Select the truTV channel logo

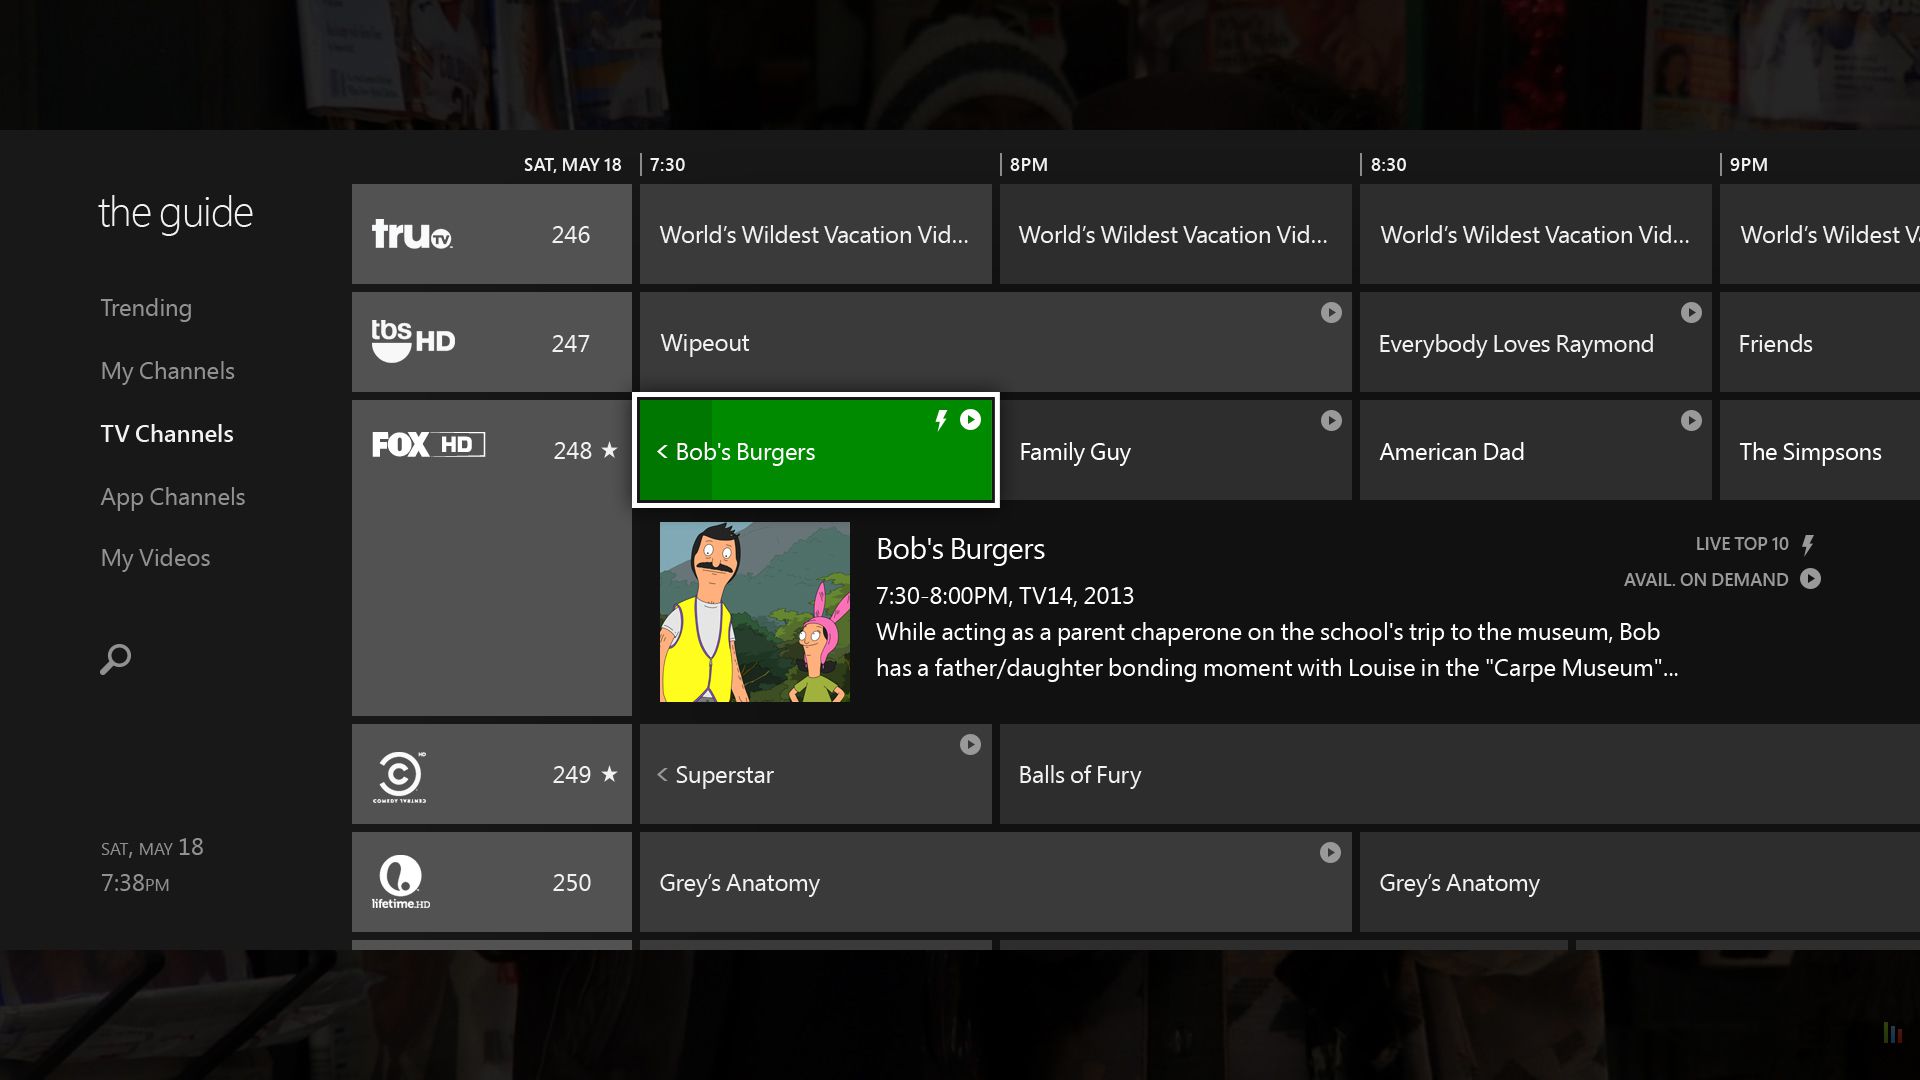click(413, 234)
